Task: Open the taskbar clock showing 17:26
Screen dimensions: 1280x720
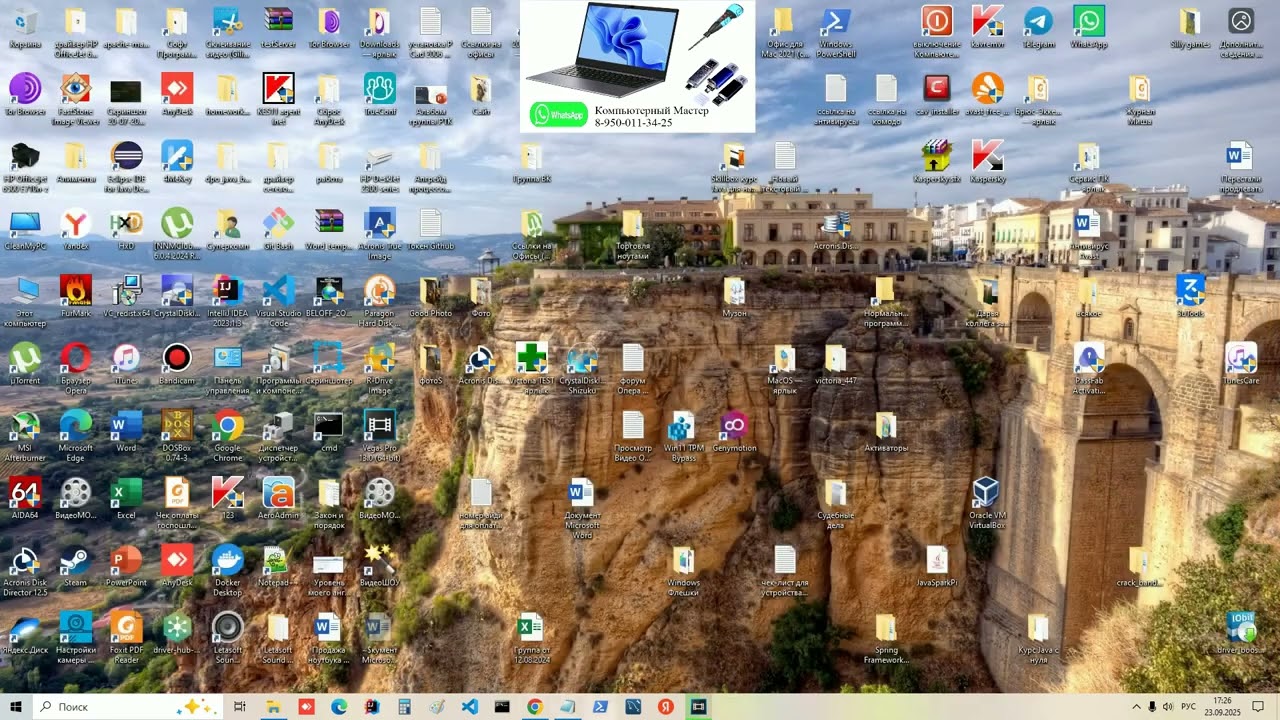Action: (x=1222, y=707)
